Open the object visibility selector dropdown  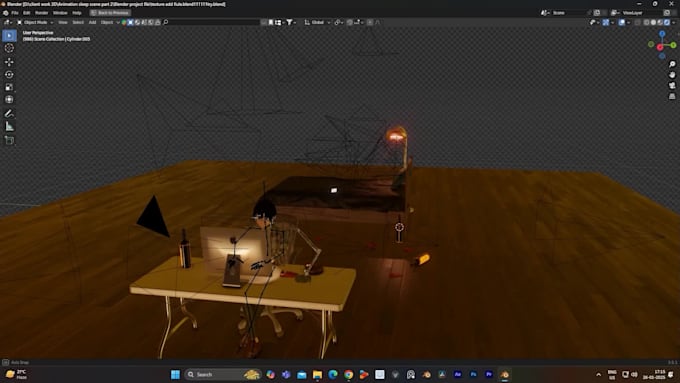click(x=595, y=22)
